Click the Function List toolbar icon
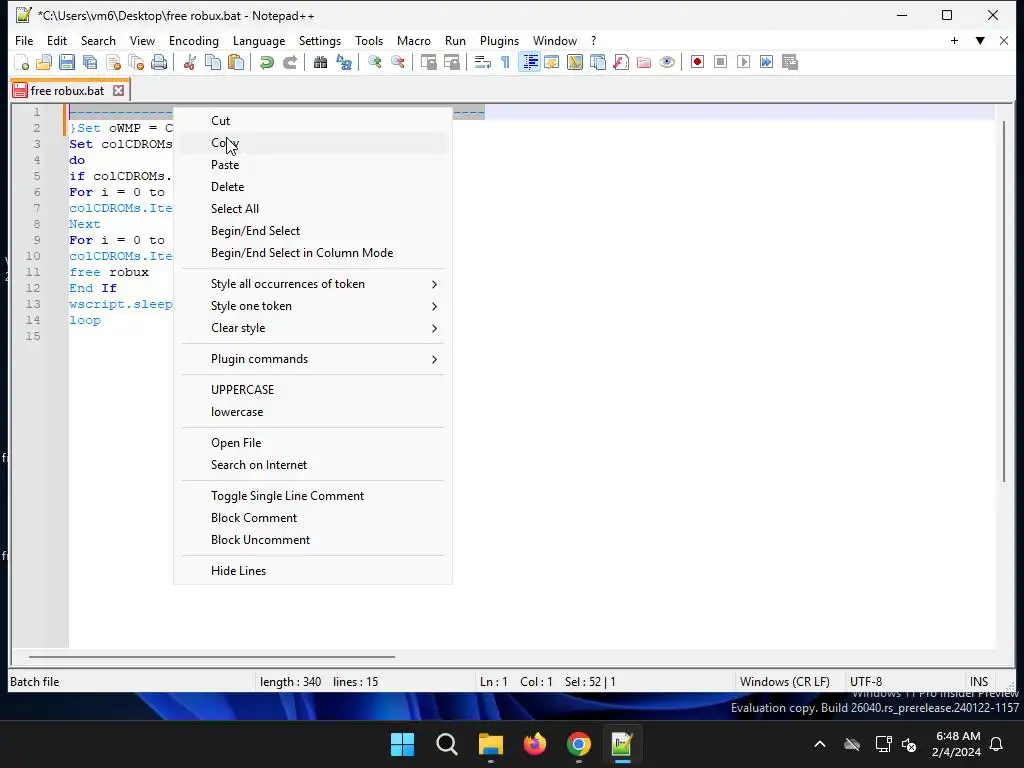Viewport: 1024px width, 768px height. coord(621,62)
